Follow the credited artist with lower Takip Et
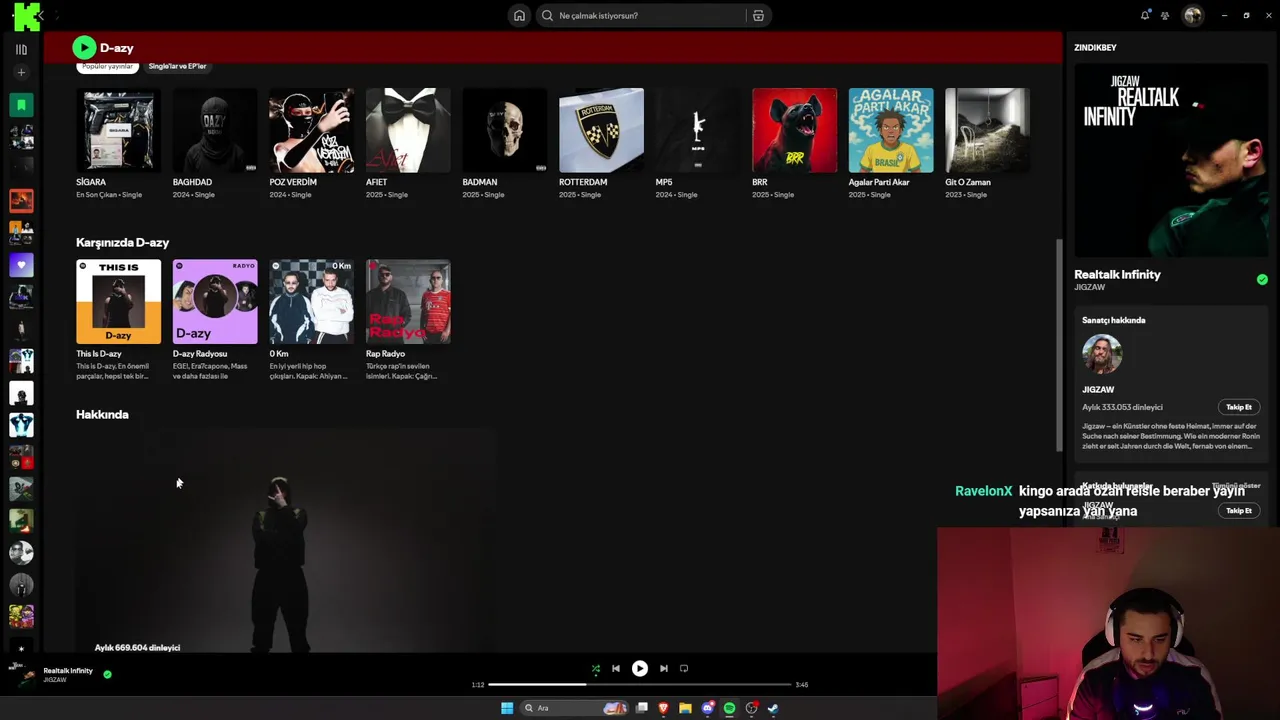Image resolution: width=1280 pixels, height=720 pixels. tap(1239, 511)
